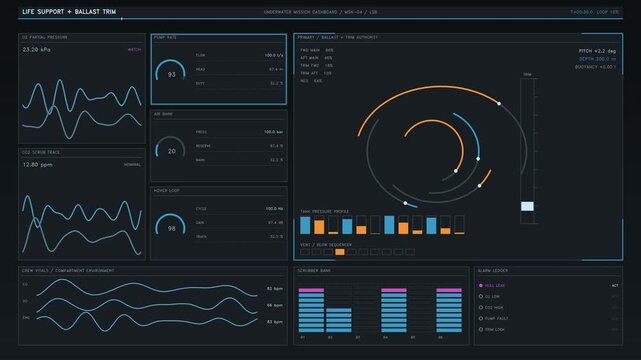
Task: Click the DUTY 32.2 % row
Action: (x=239, y=83)
